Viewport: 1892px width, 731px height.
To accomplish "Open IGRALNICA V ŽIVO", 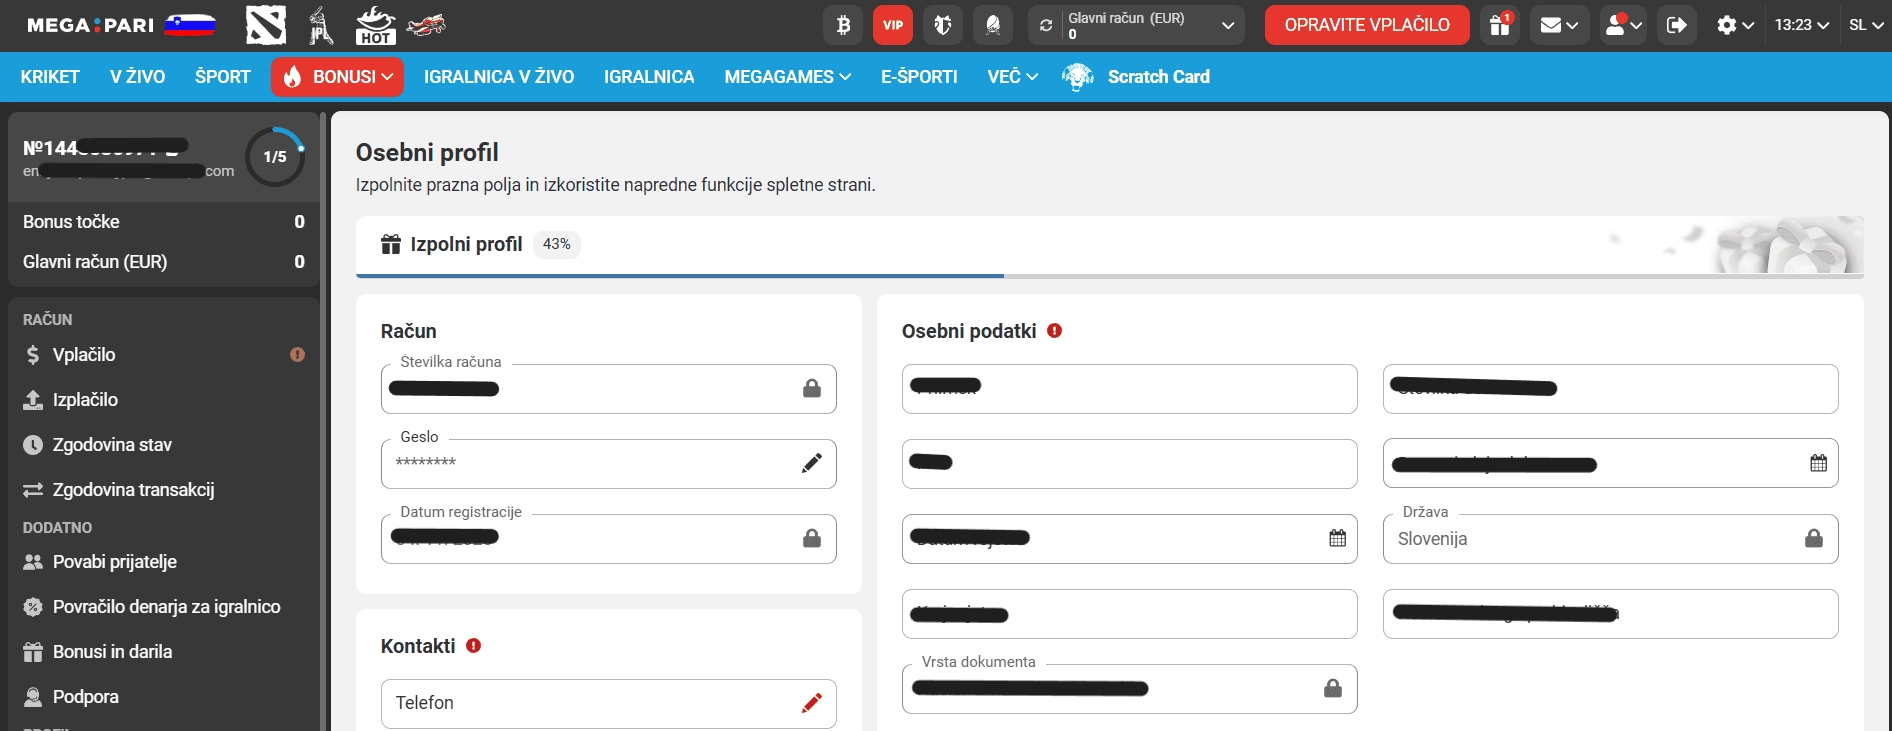I will pyautogui.click(x=499, y=77).
